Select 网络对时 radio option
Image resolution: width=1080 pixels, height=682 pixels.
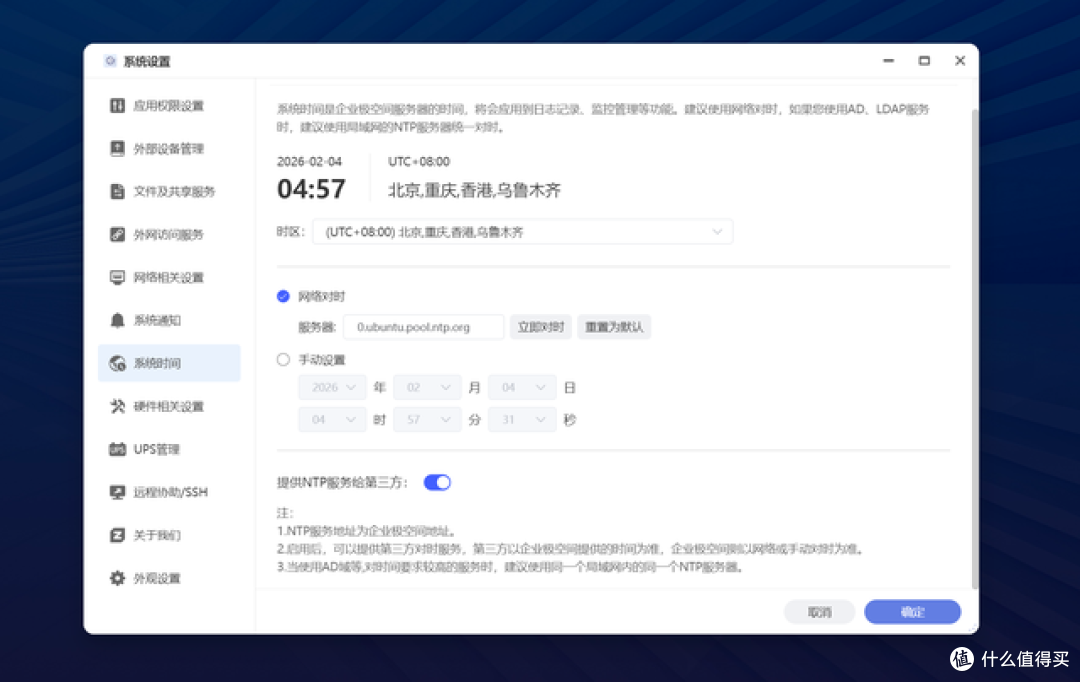283,296
